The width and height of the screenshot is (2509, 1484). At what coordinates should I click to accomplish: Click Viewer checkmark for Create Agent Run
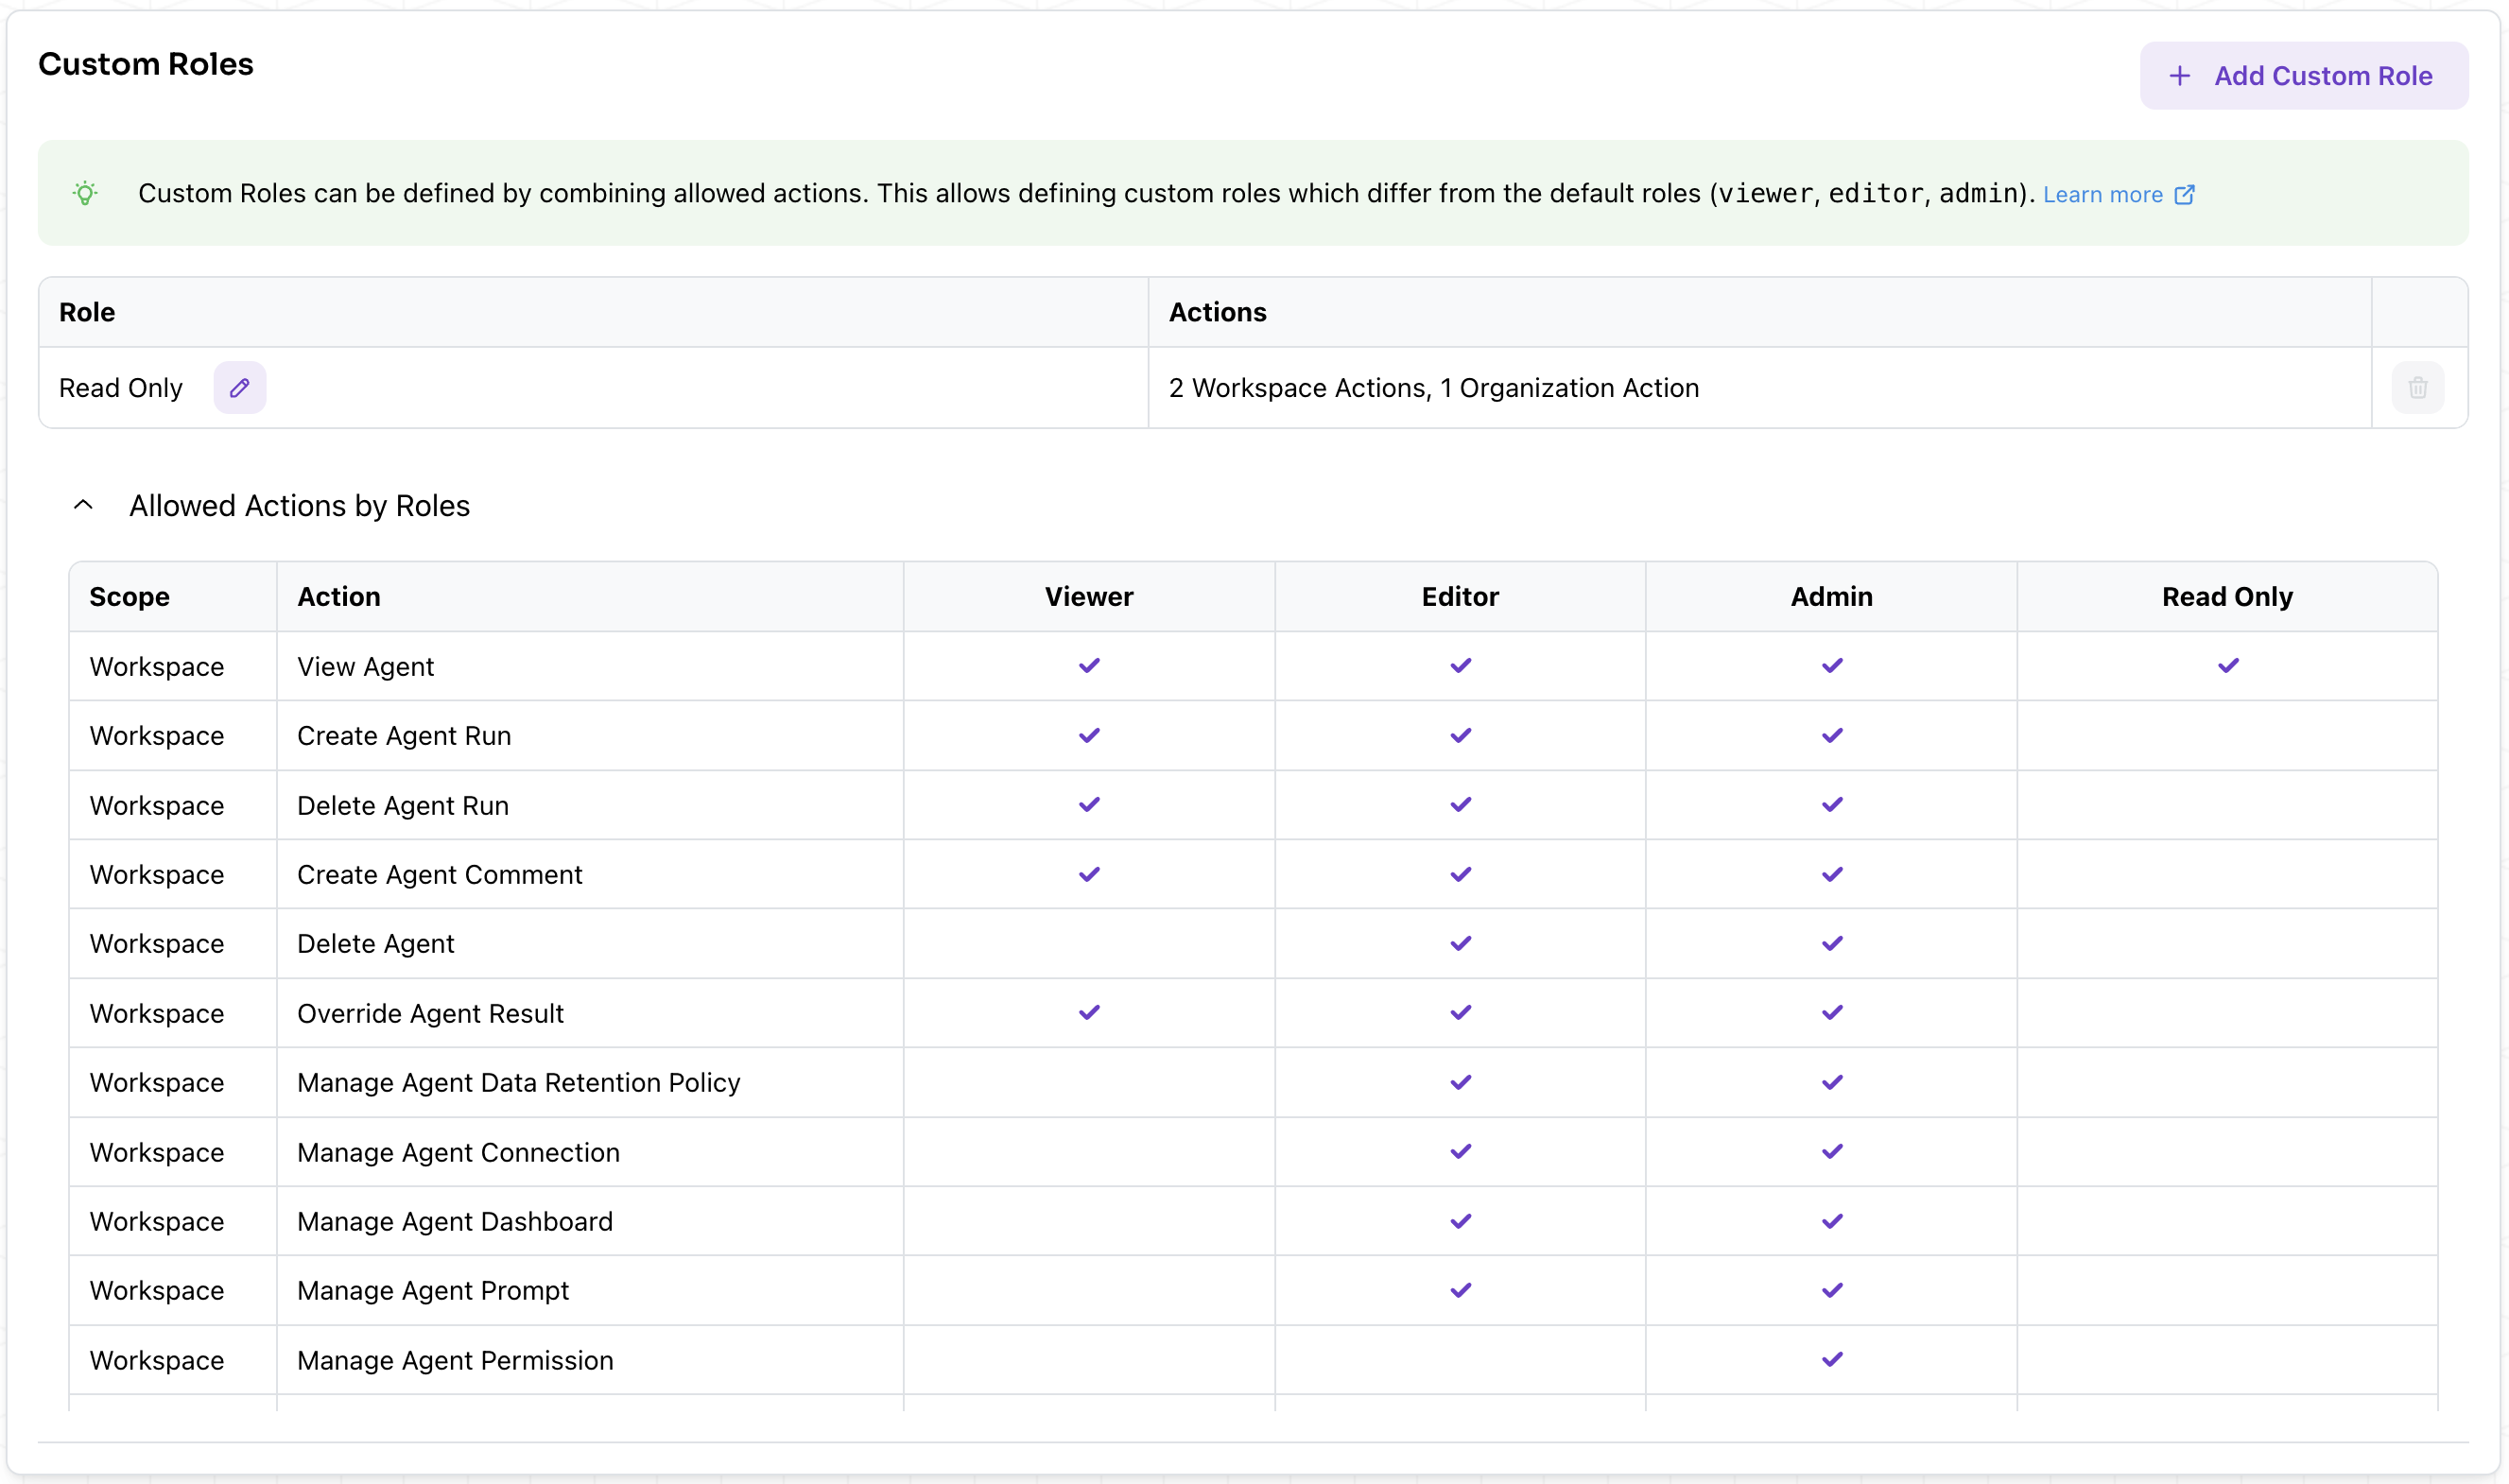(1089, 736)
